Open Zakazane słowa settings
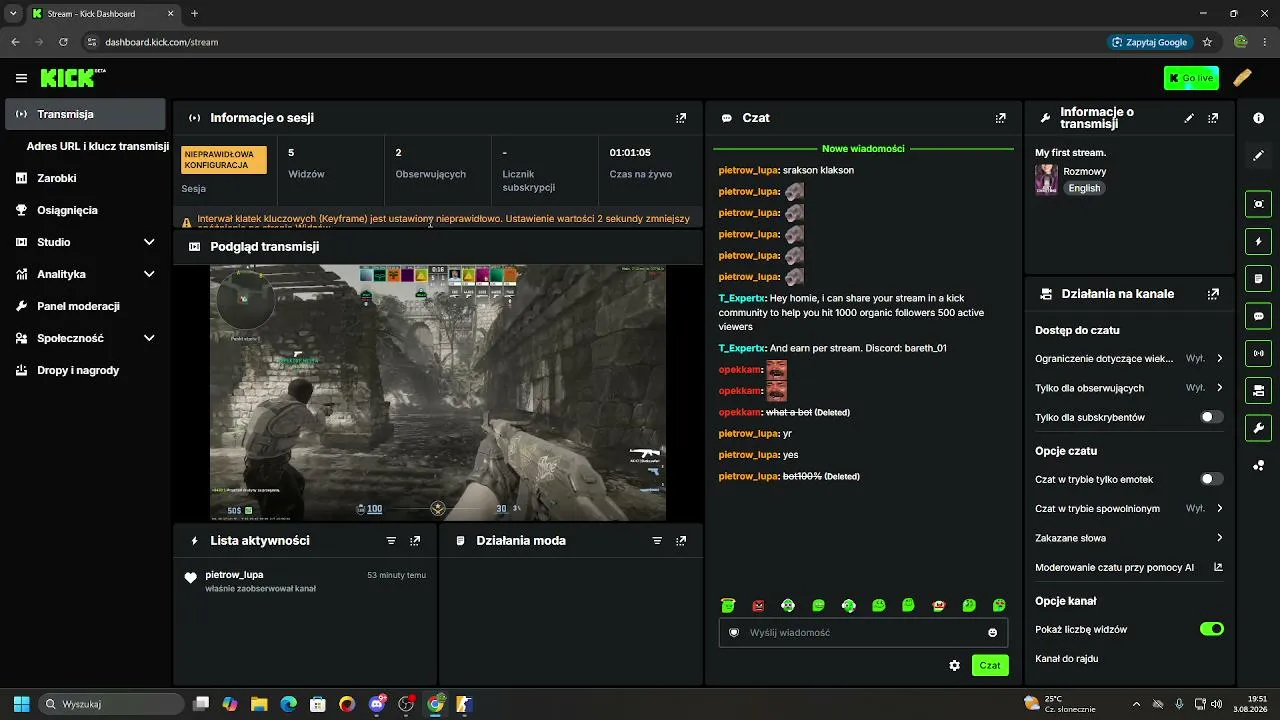 tap(1129, 538)
